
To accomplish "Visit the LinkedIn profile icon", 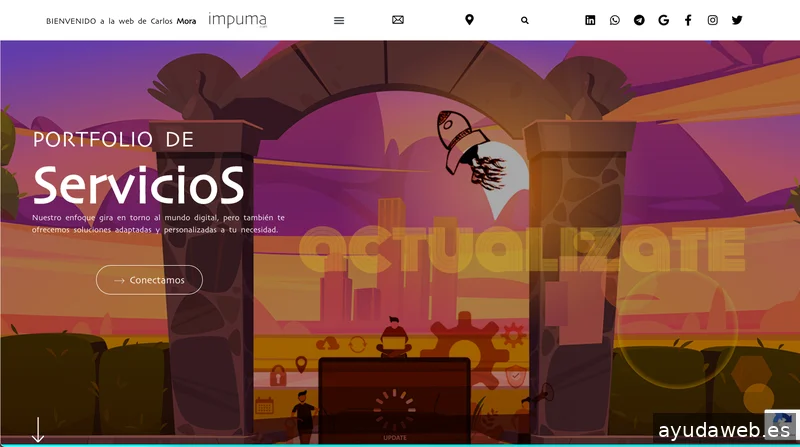I will 590,20.
